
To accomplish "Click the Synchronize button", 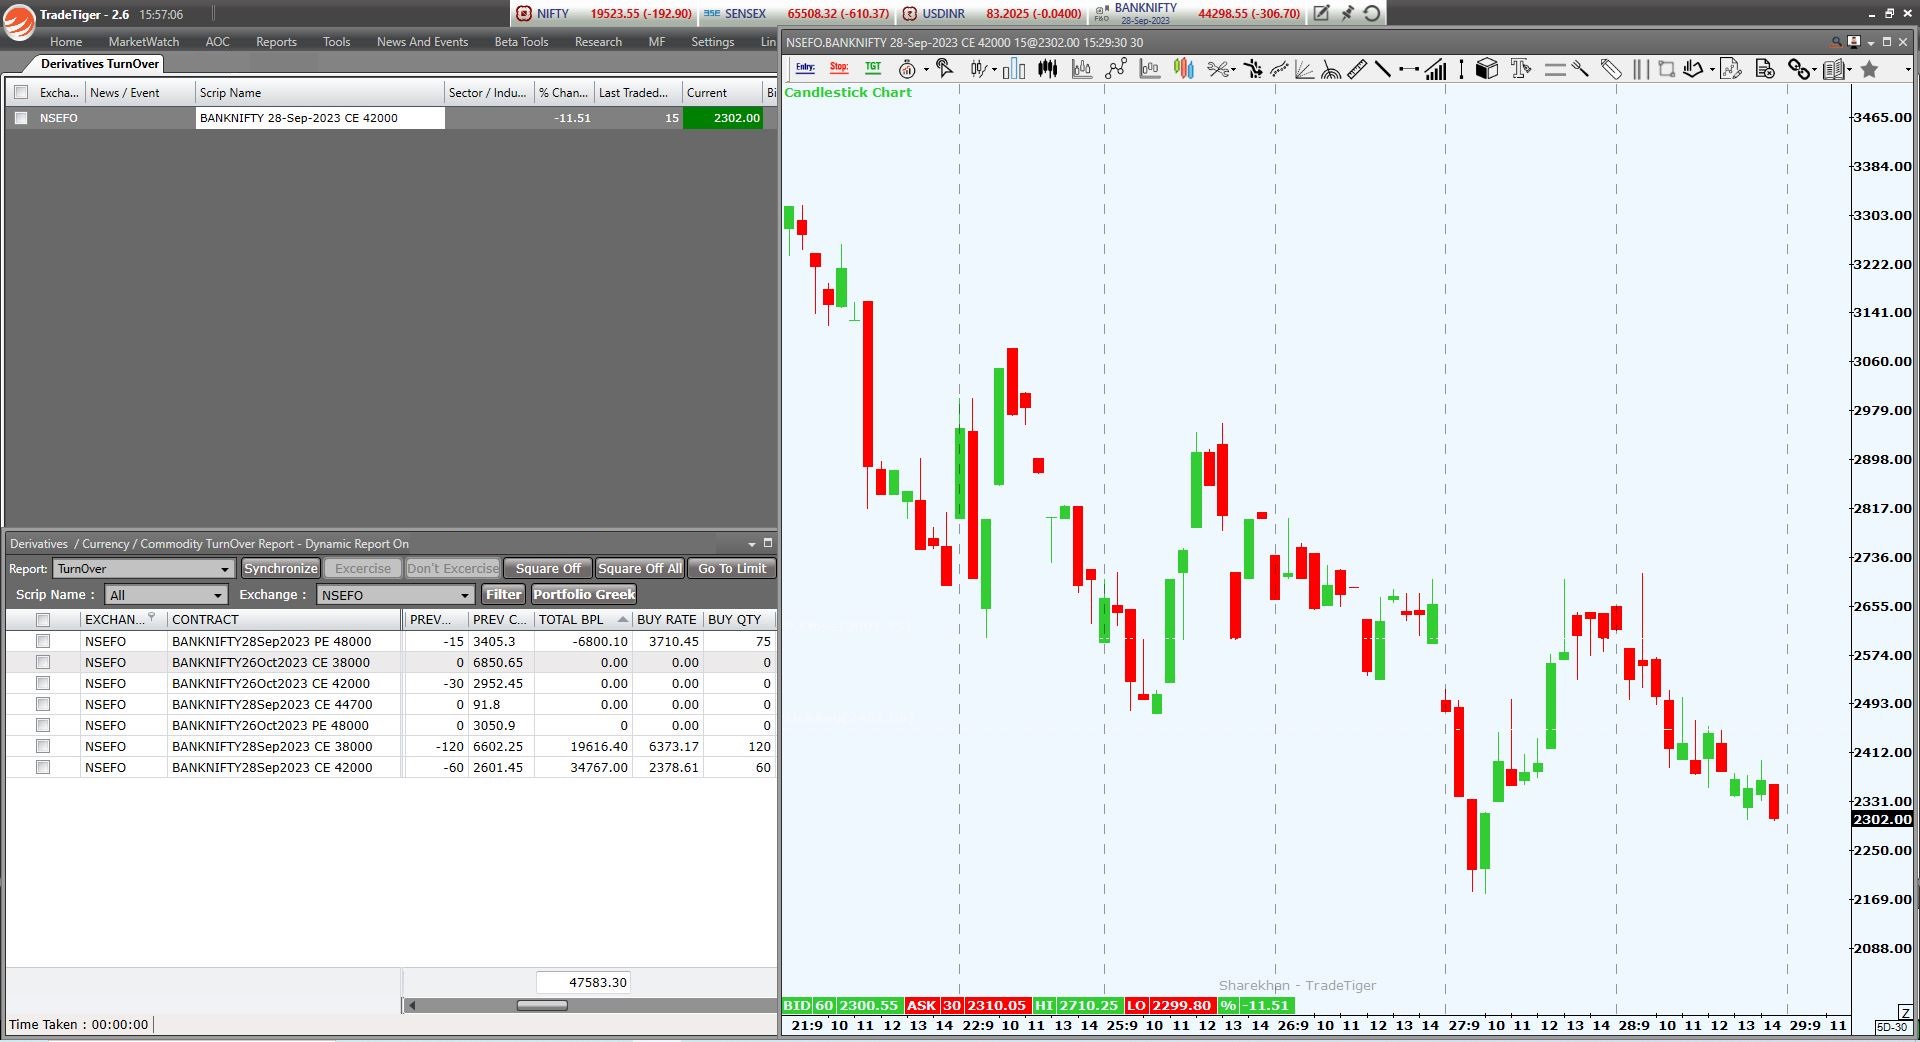I will coord(281,569).
